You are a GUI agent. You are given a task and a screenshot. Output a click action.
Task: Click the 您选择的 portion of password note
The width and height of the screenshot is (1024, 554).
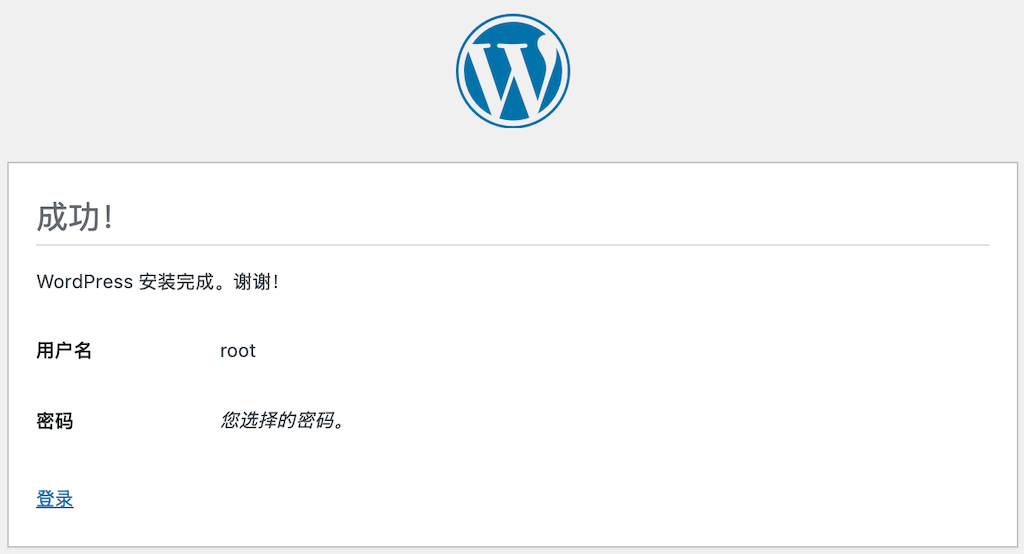point(258,420)
